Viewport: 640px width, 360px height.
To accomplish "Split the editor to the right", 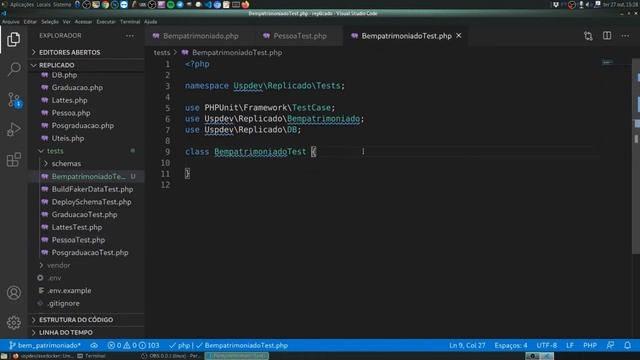I will (607, 36).
